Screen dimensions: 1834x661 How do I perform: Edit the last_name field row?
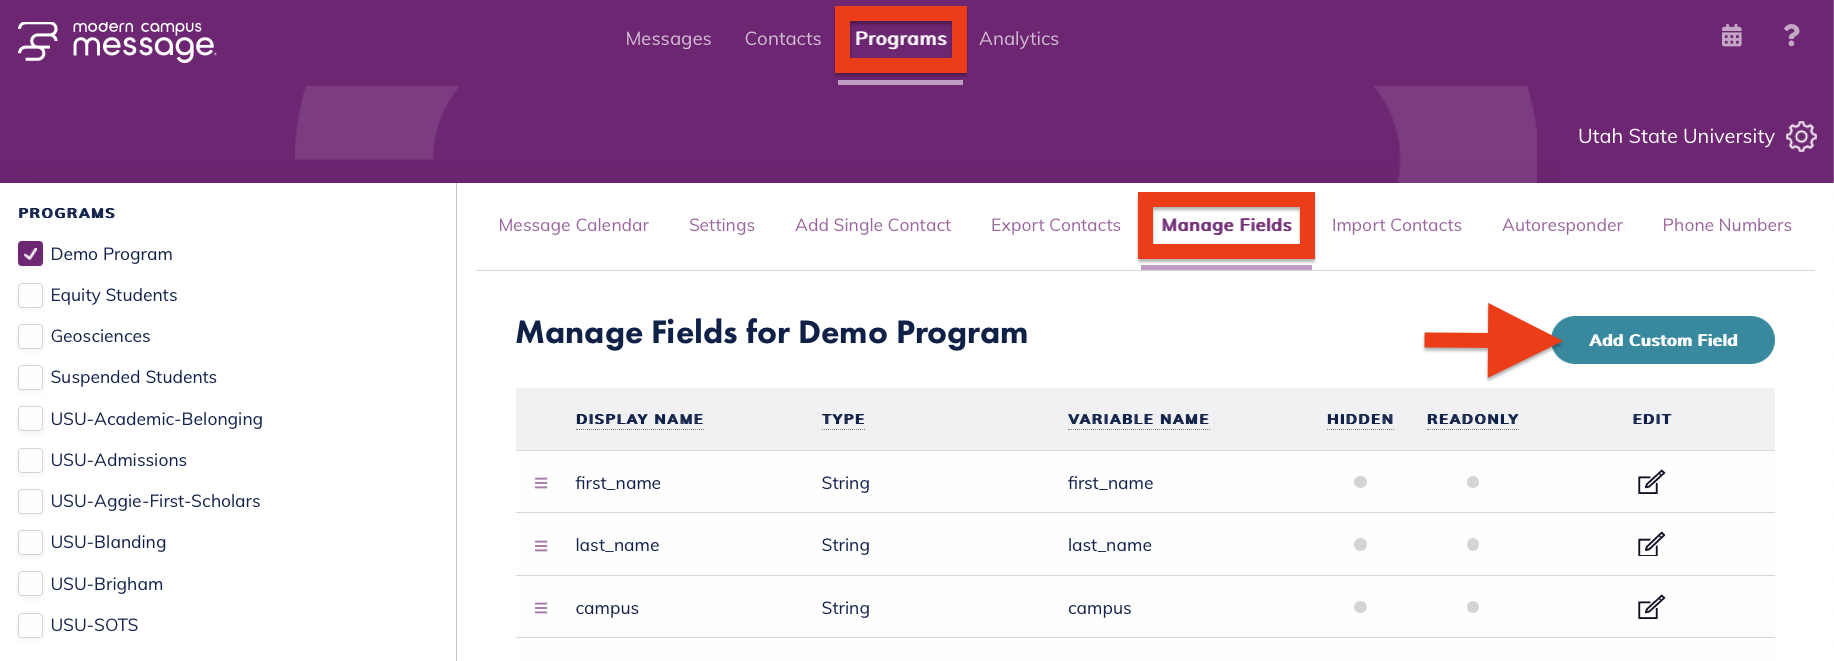[x=1651, y=545]
